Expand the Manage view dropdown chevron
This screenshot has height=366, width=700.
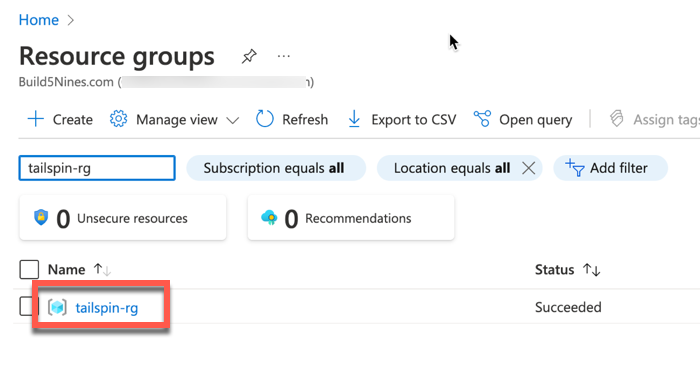click(233, 121)
